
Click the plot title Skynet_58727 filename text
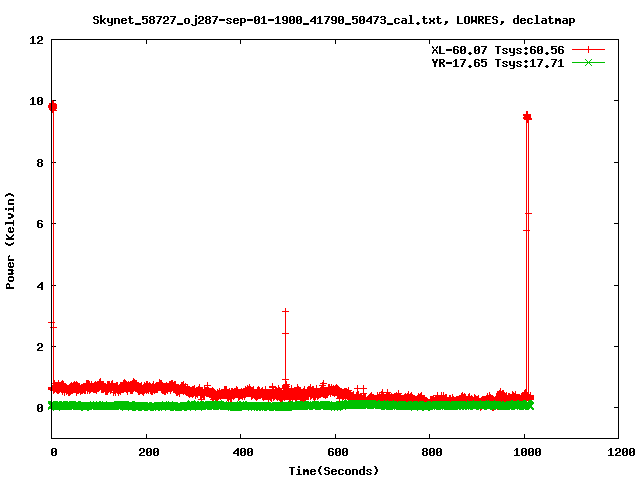coord(333,20)
